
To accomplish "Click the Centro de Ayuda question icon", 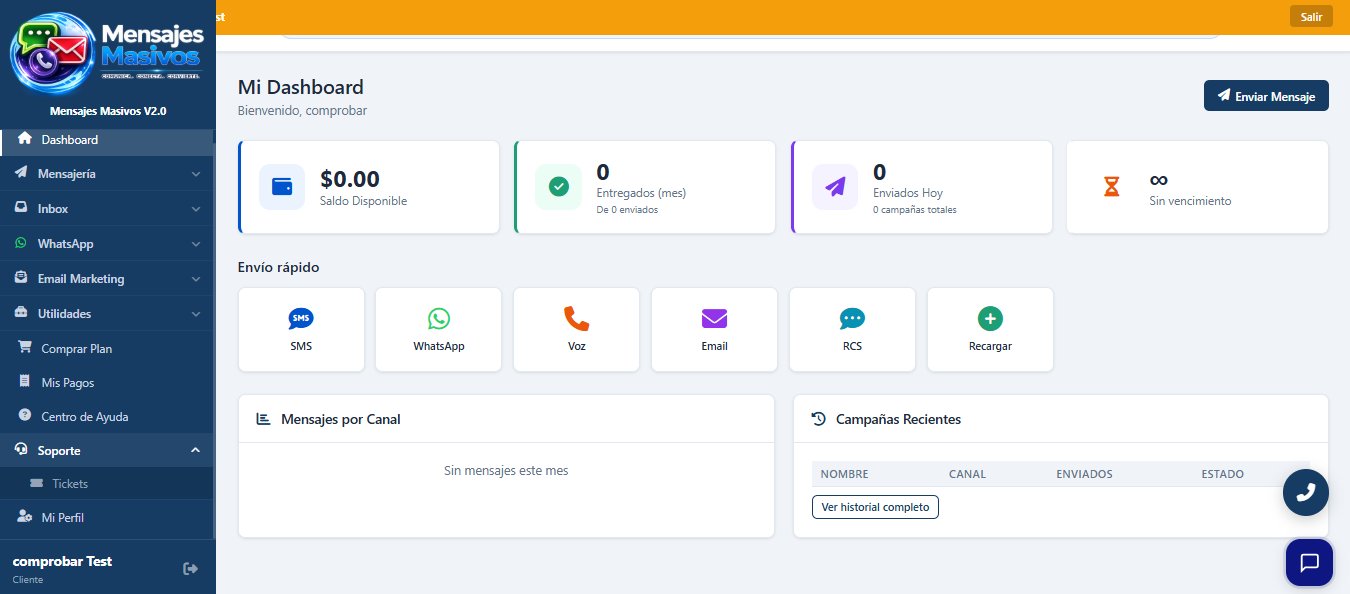I will coord(26,416).
